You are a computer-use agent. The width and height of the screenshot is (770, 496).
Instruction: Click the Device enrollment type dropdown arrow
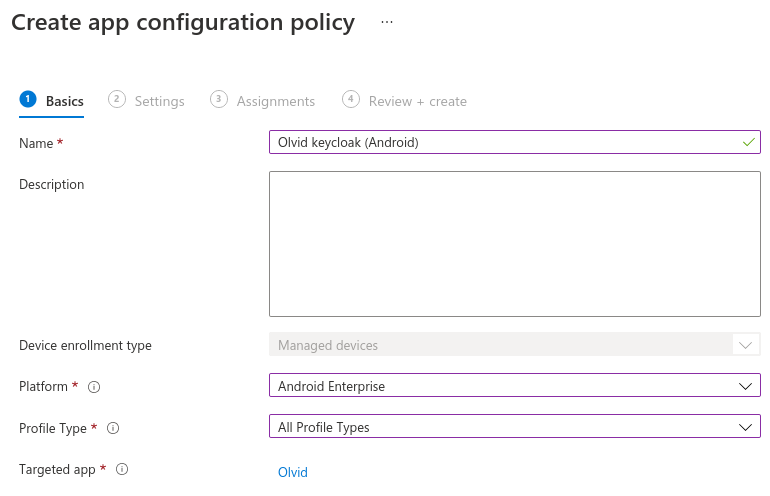pyautogui.click(x=744, y=345)
